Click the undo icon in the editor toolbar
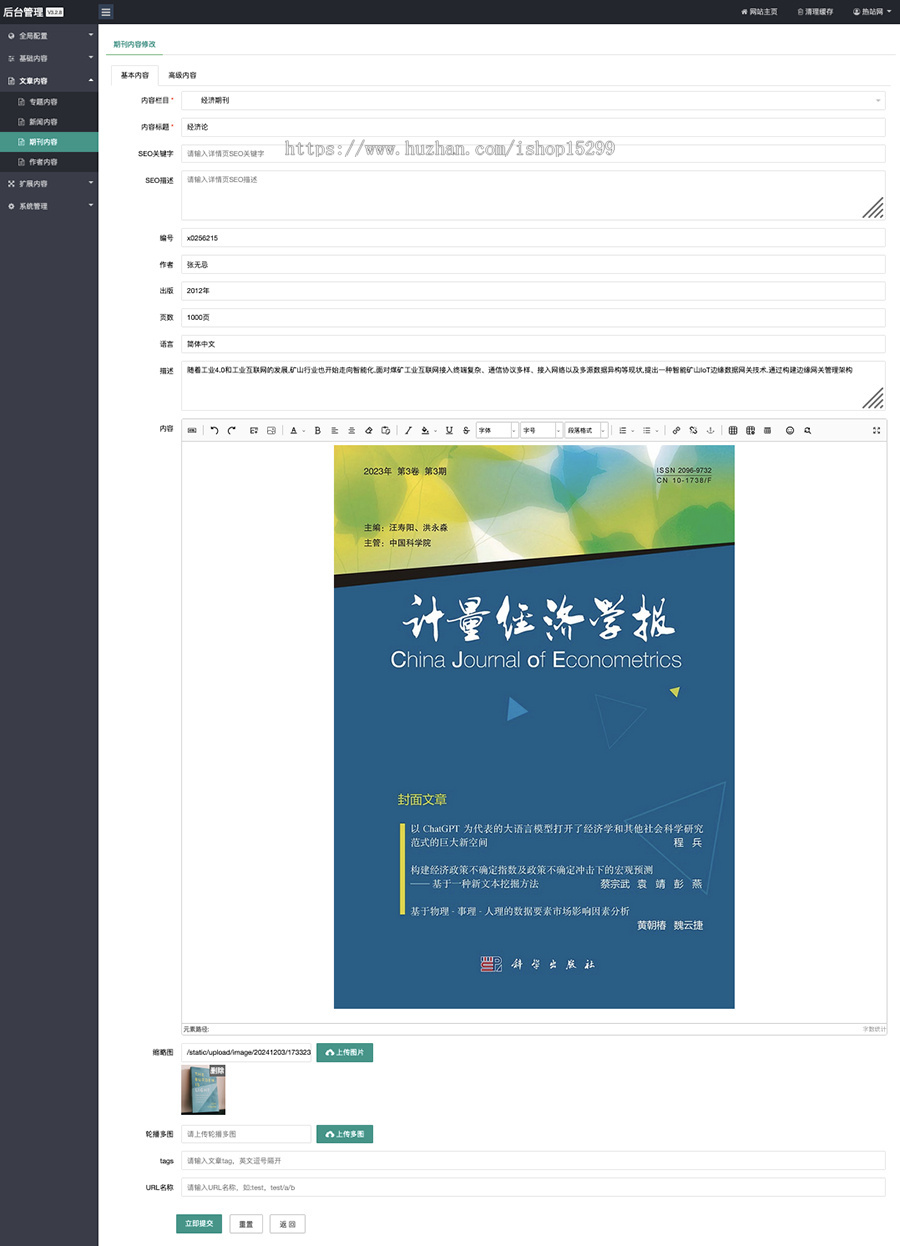This screenshot has width=900, height=1246. pyautogui.click(x=214, y=430)
